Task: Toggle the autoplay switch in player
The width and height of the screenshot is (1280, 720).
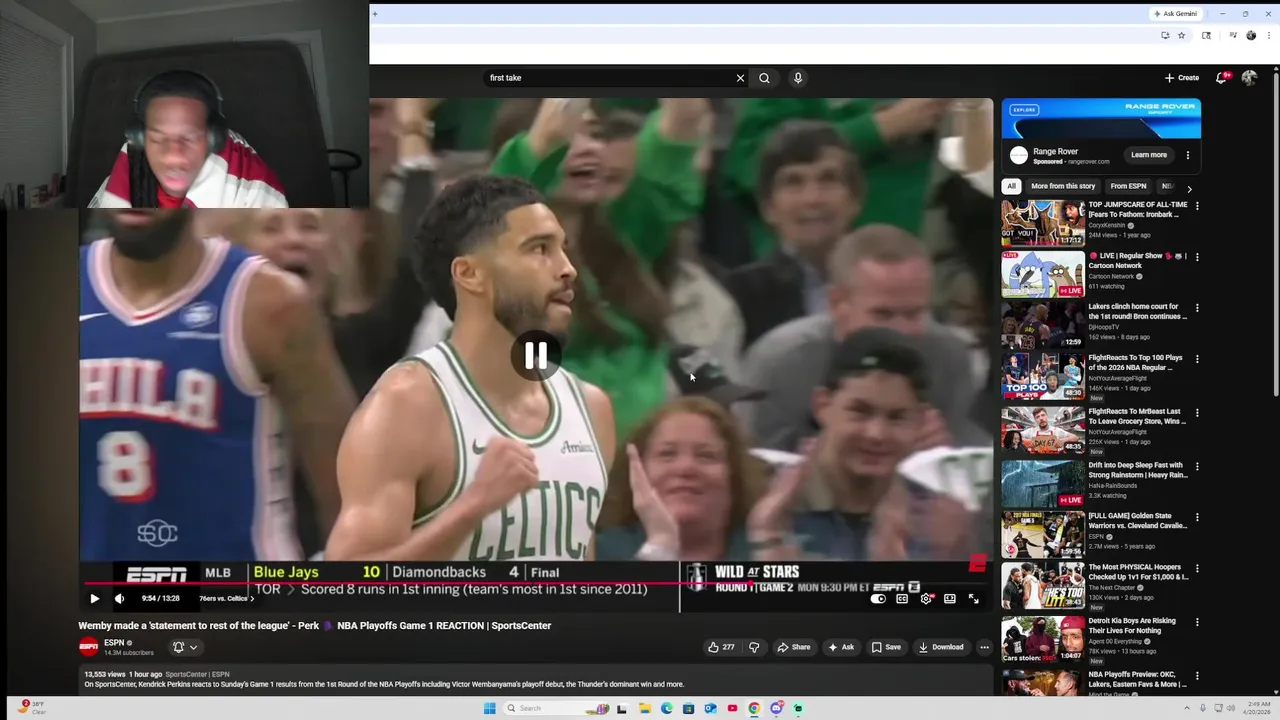Action: point(878,599)
